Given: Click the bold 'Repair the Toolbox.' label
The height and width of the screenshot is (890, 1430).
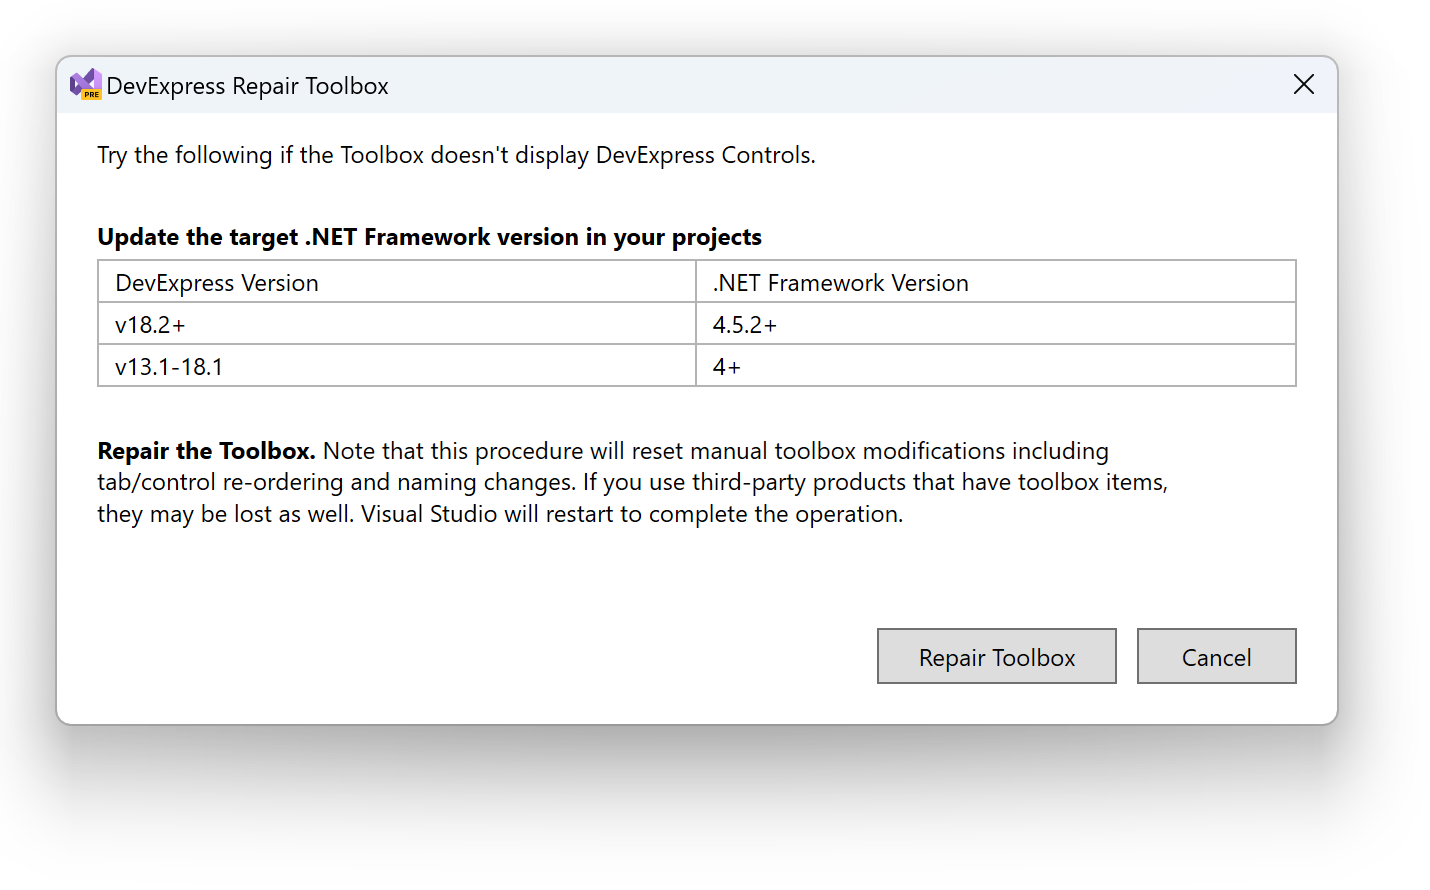Looking at the screenshot, I should (206, 451).
